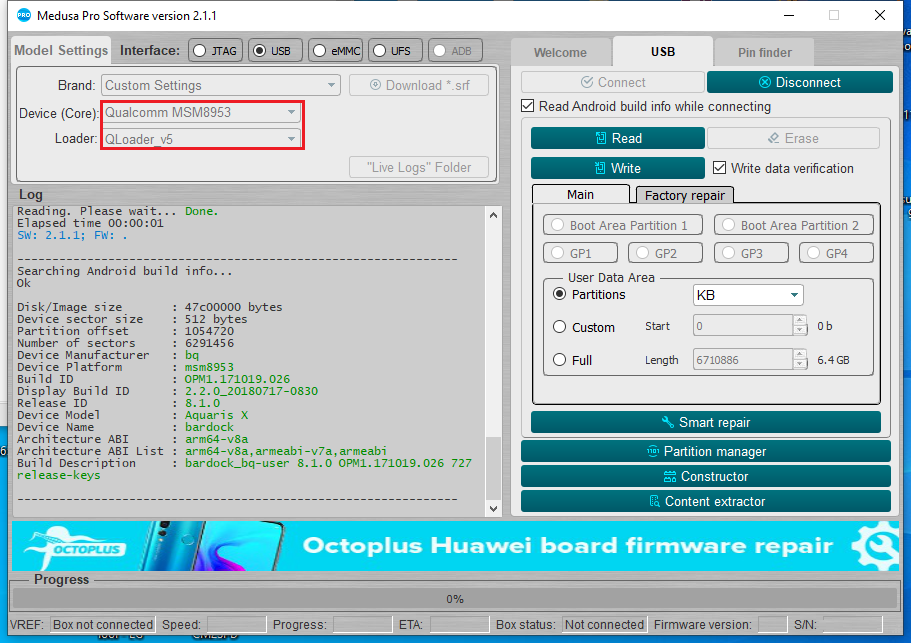Click the Erase eraser icon

(x=773, y=138)
